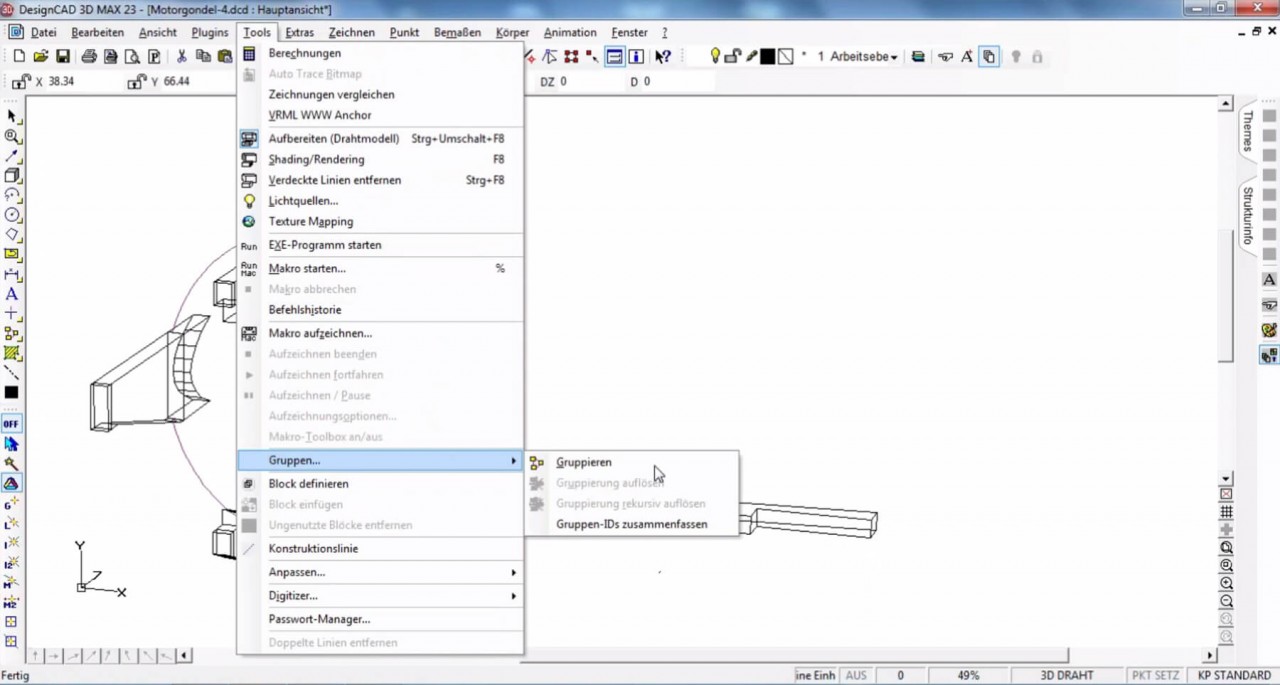1280x685 pixels.
Task: Click the layers stack icon near Arbeitsebene
Action: [918, 57]
